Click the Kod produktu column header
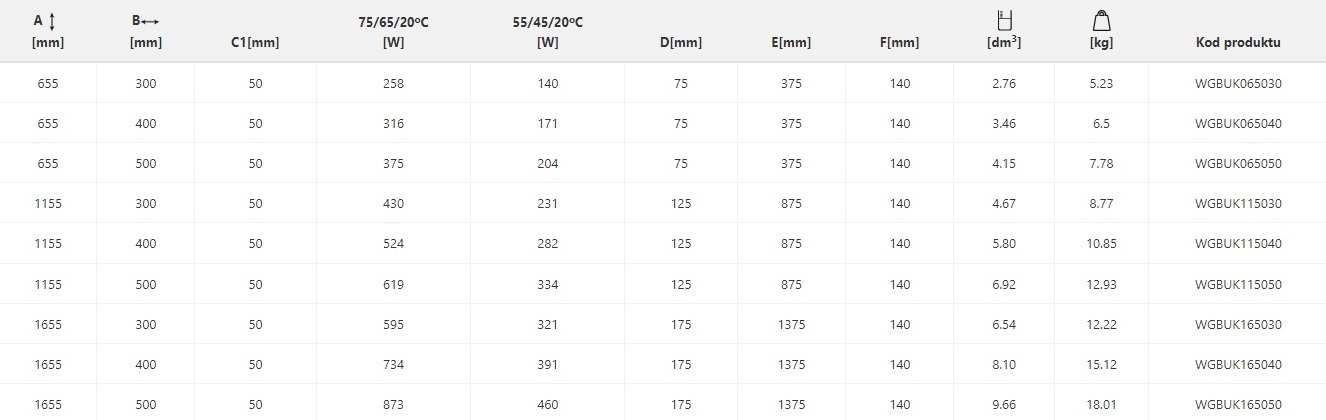 point(1238,43)
